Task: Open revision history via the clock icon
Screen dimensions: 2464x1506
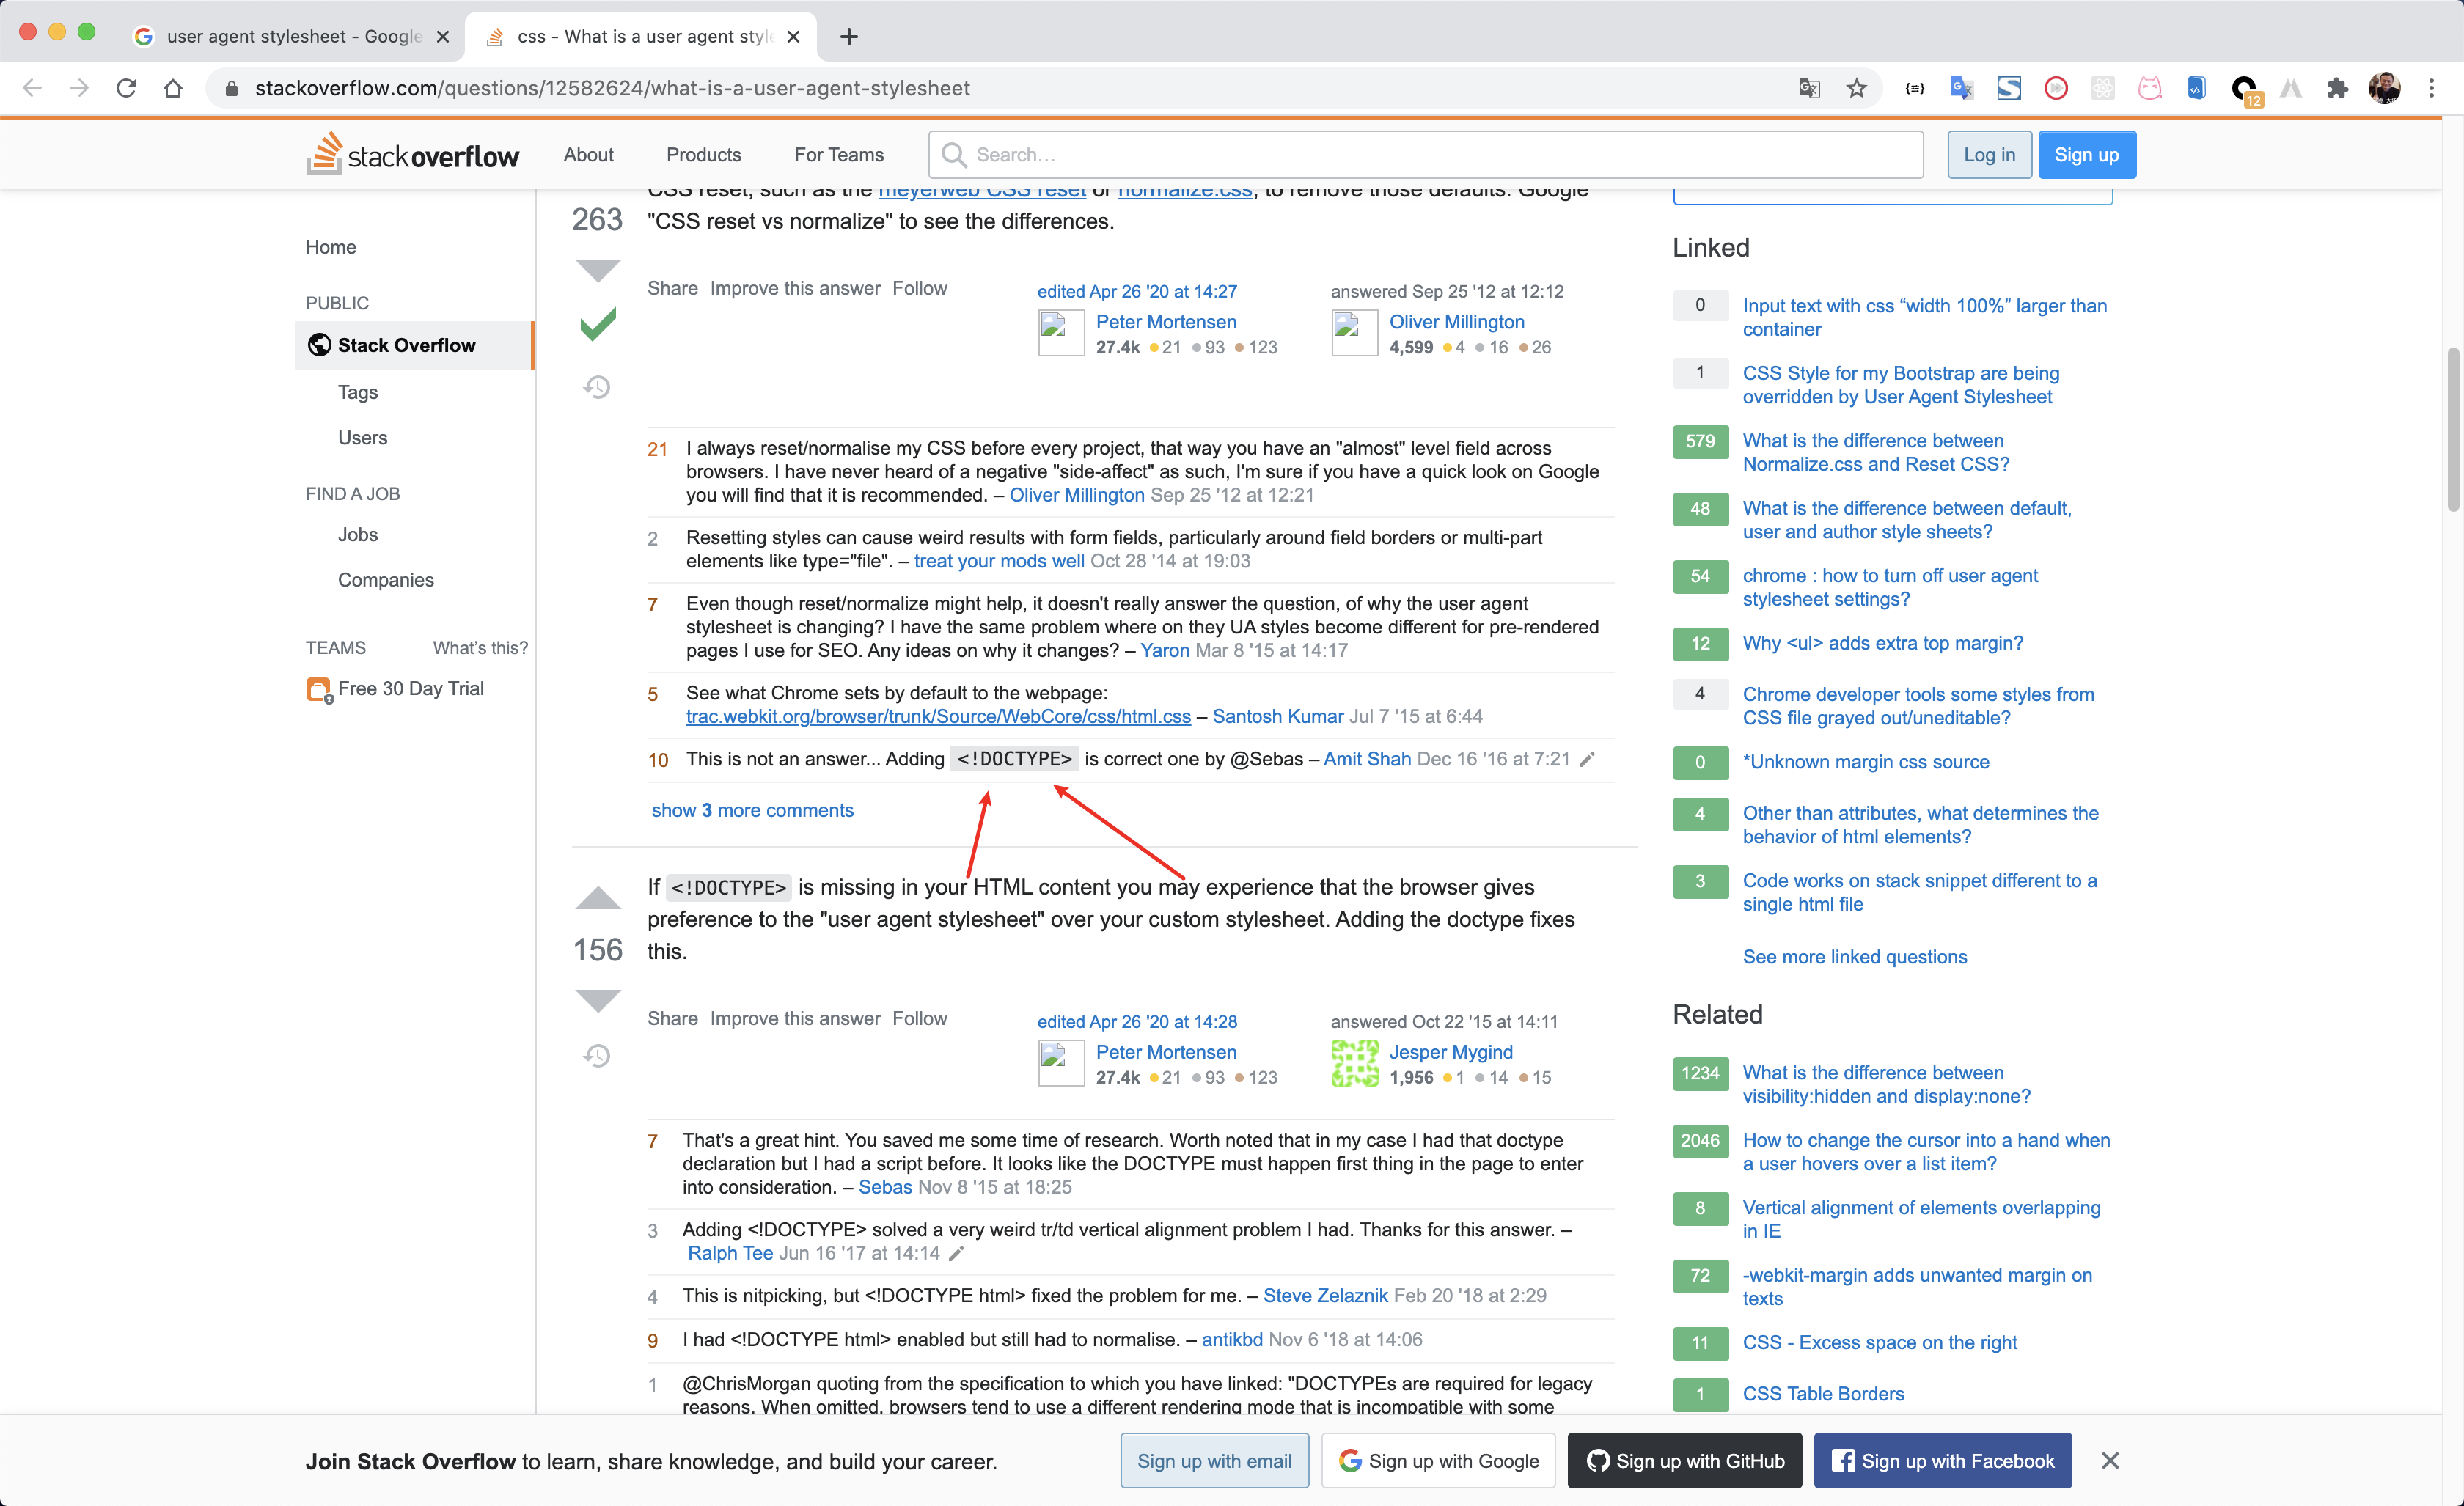Action: [x=597, y=387]
